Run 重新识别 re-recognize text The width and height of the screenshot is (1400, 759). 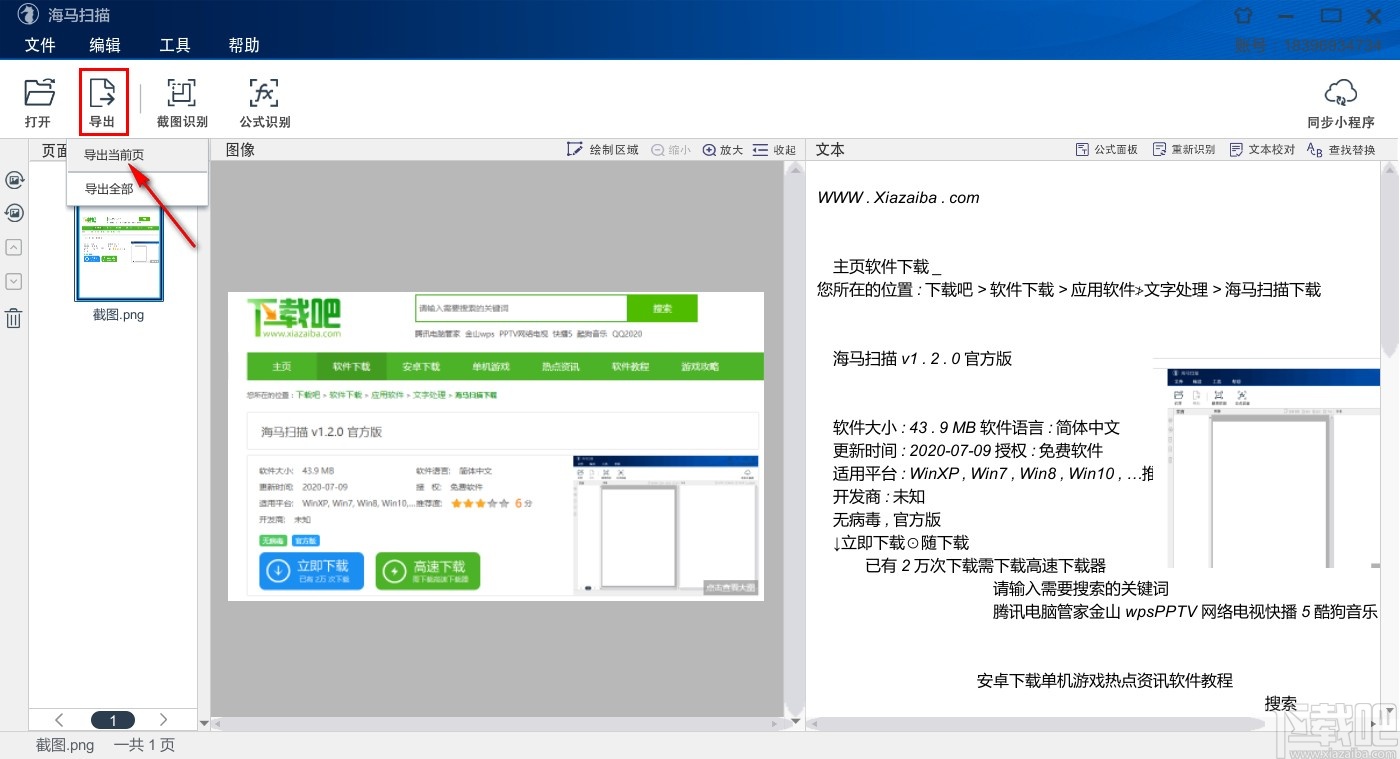[1184, 150]
